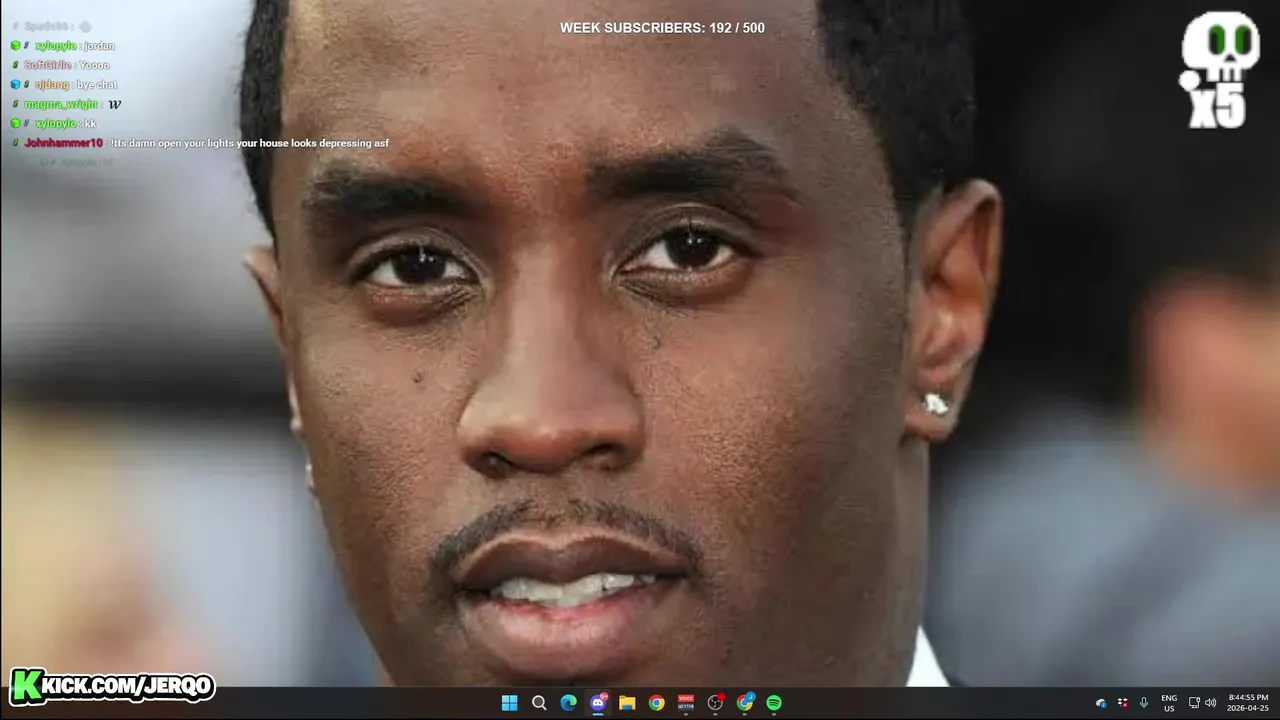The height and width of the screenshot is (720, 1280).
Task: Click KICK.COM/JERQO channel banner
Action: coord(112,686)
